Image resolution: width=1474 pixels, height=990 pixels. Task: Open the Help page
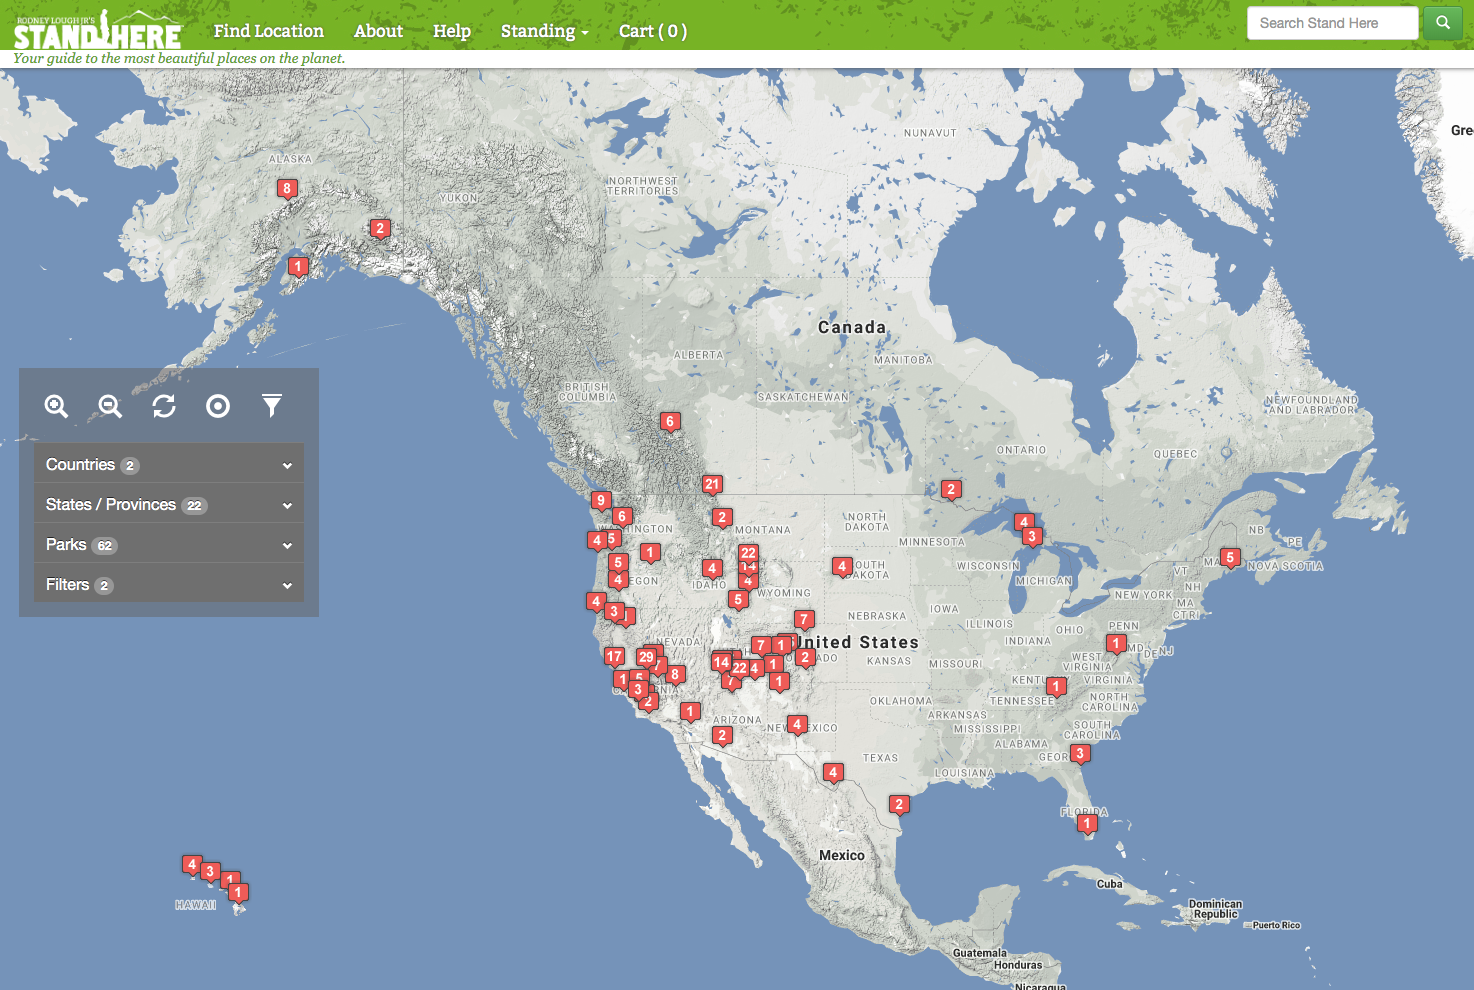point(452,31)
